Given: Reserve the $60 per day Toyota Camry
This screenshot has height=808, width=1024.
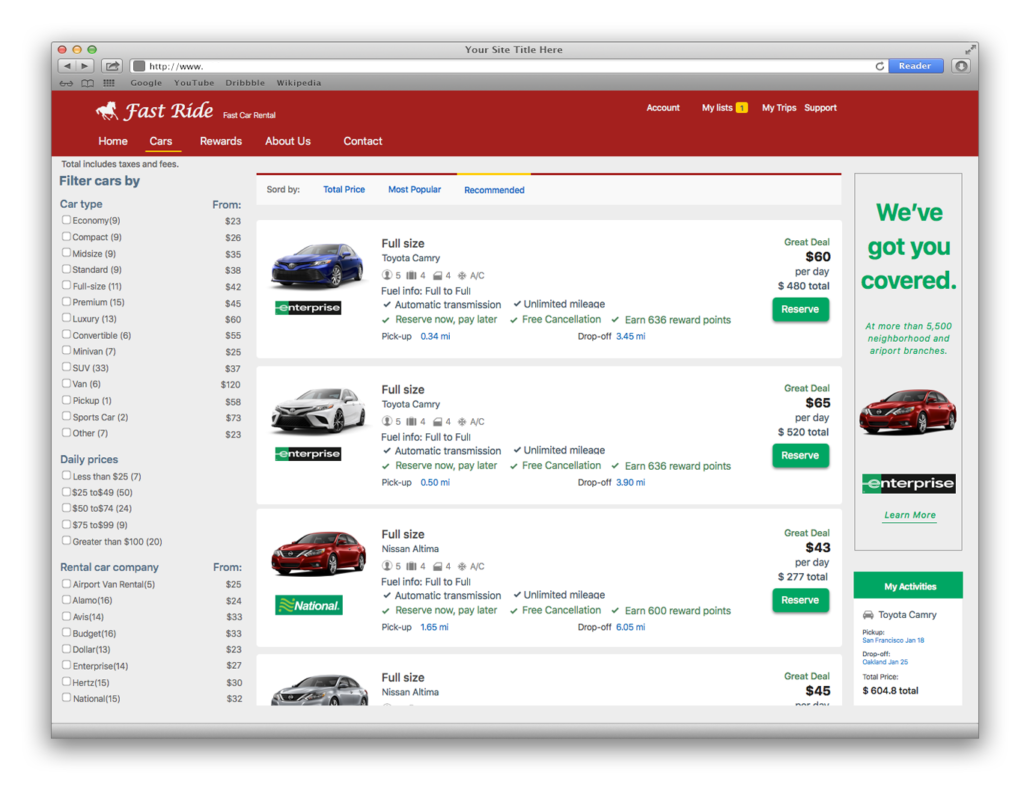Looking at the screenshot, I should 800,309.
